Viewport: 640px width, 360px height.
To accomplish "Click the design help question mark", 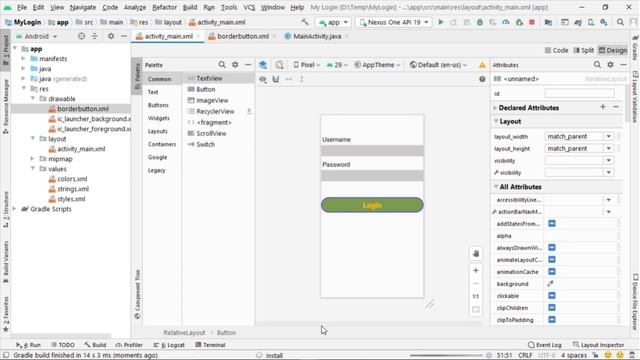I will 482,79.
